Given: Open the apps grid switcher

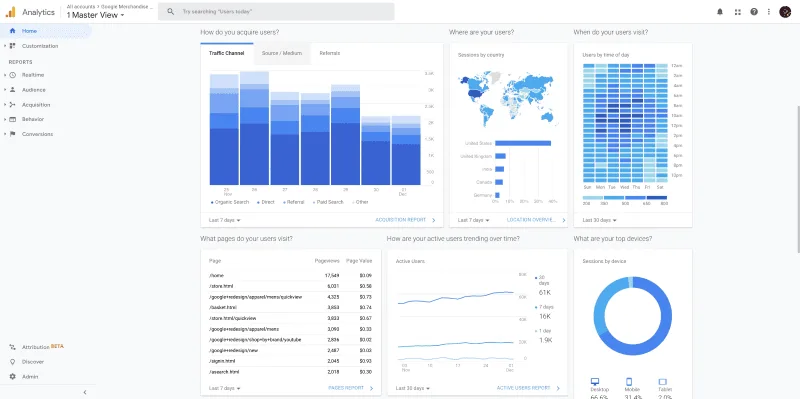Looking at the screenshot, I should (737, 12).
